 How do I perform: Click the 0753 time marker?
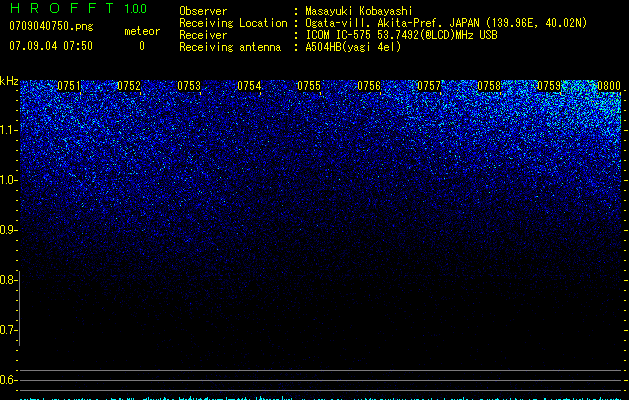point(189,86)
